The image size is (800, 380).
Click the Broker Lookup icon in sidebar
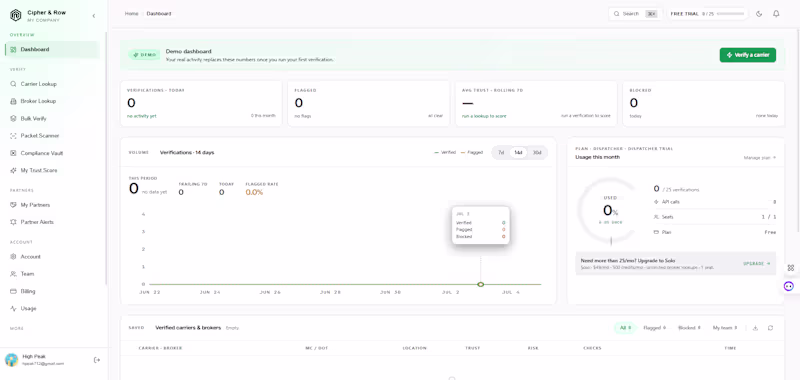pos(13,102)
